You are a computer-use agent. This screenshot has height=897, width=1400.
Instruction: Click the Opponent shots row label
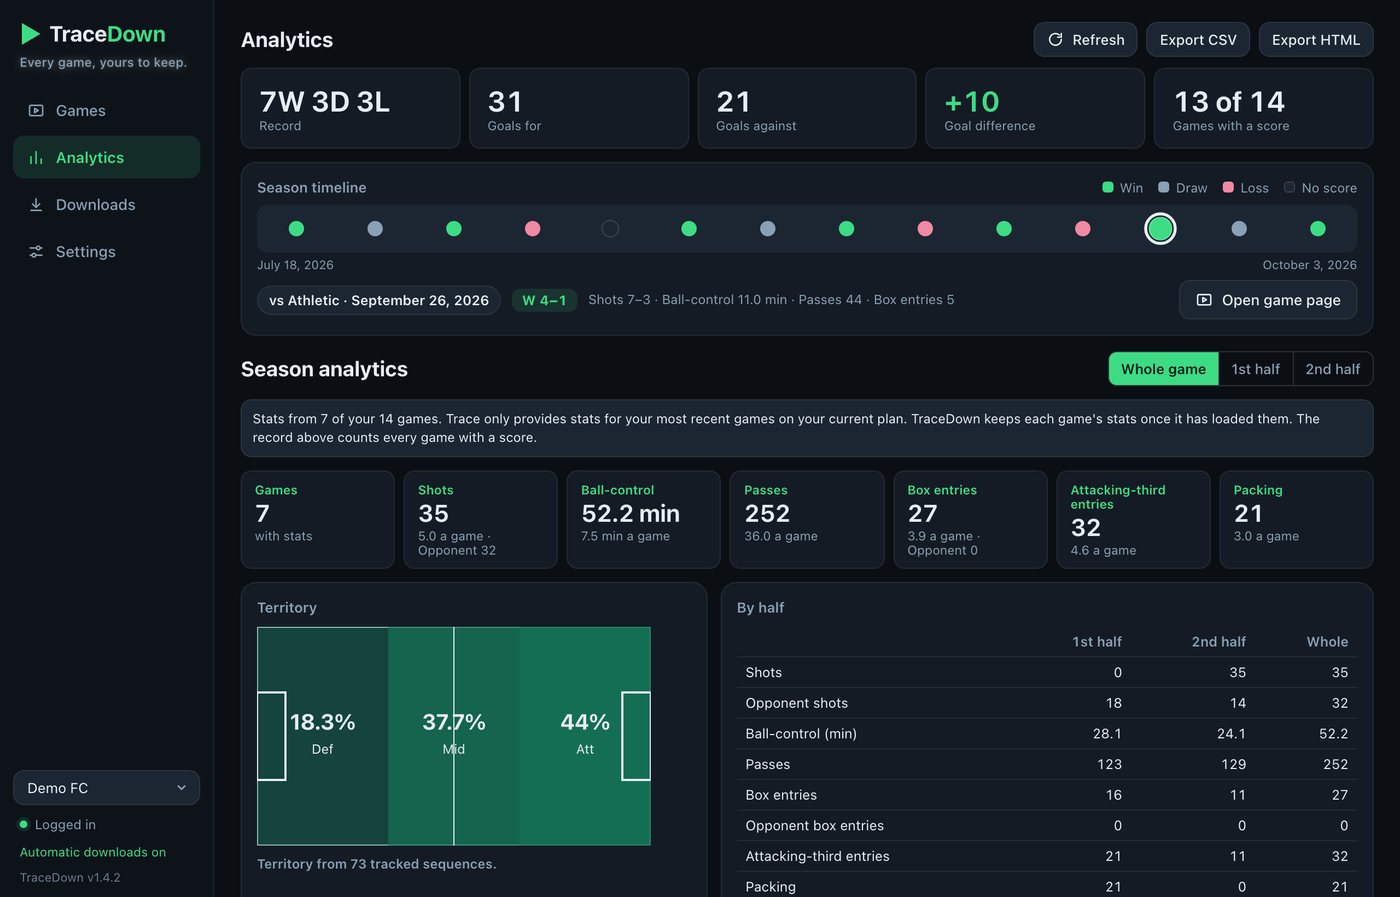tap(796, 703)
